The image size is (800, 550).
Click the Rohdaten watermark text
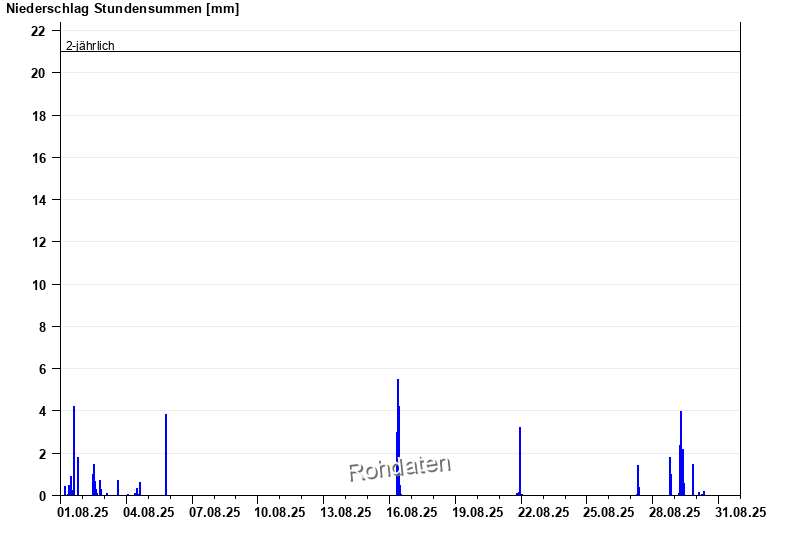point(400,467)
